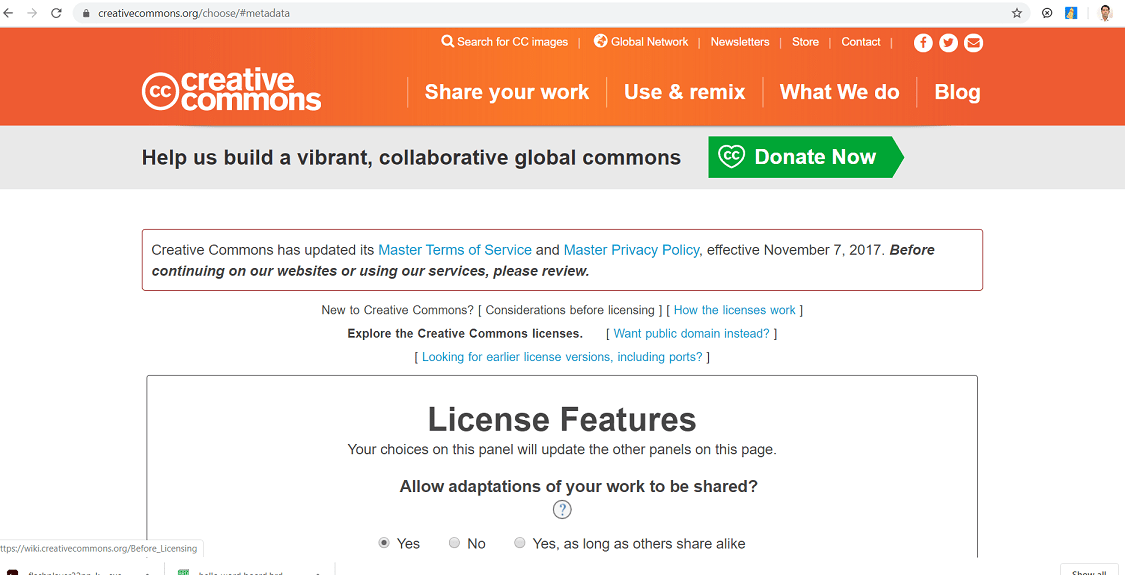Open the Share your work menu
Image resolution: width=1125 pixels, height=575 pixels.
[507, 92]
